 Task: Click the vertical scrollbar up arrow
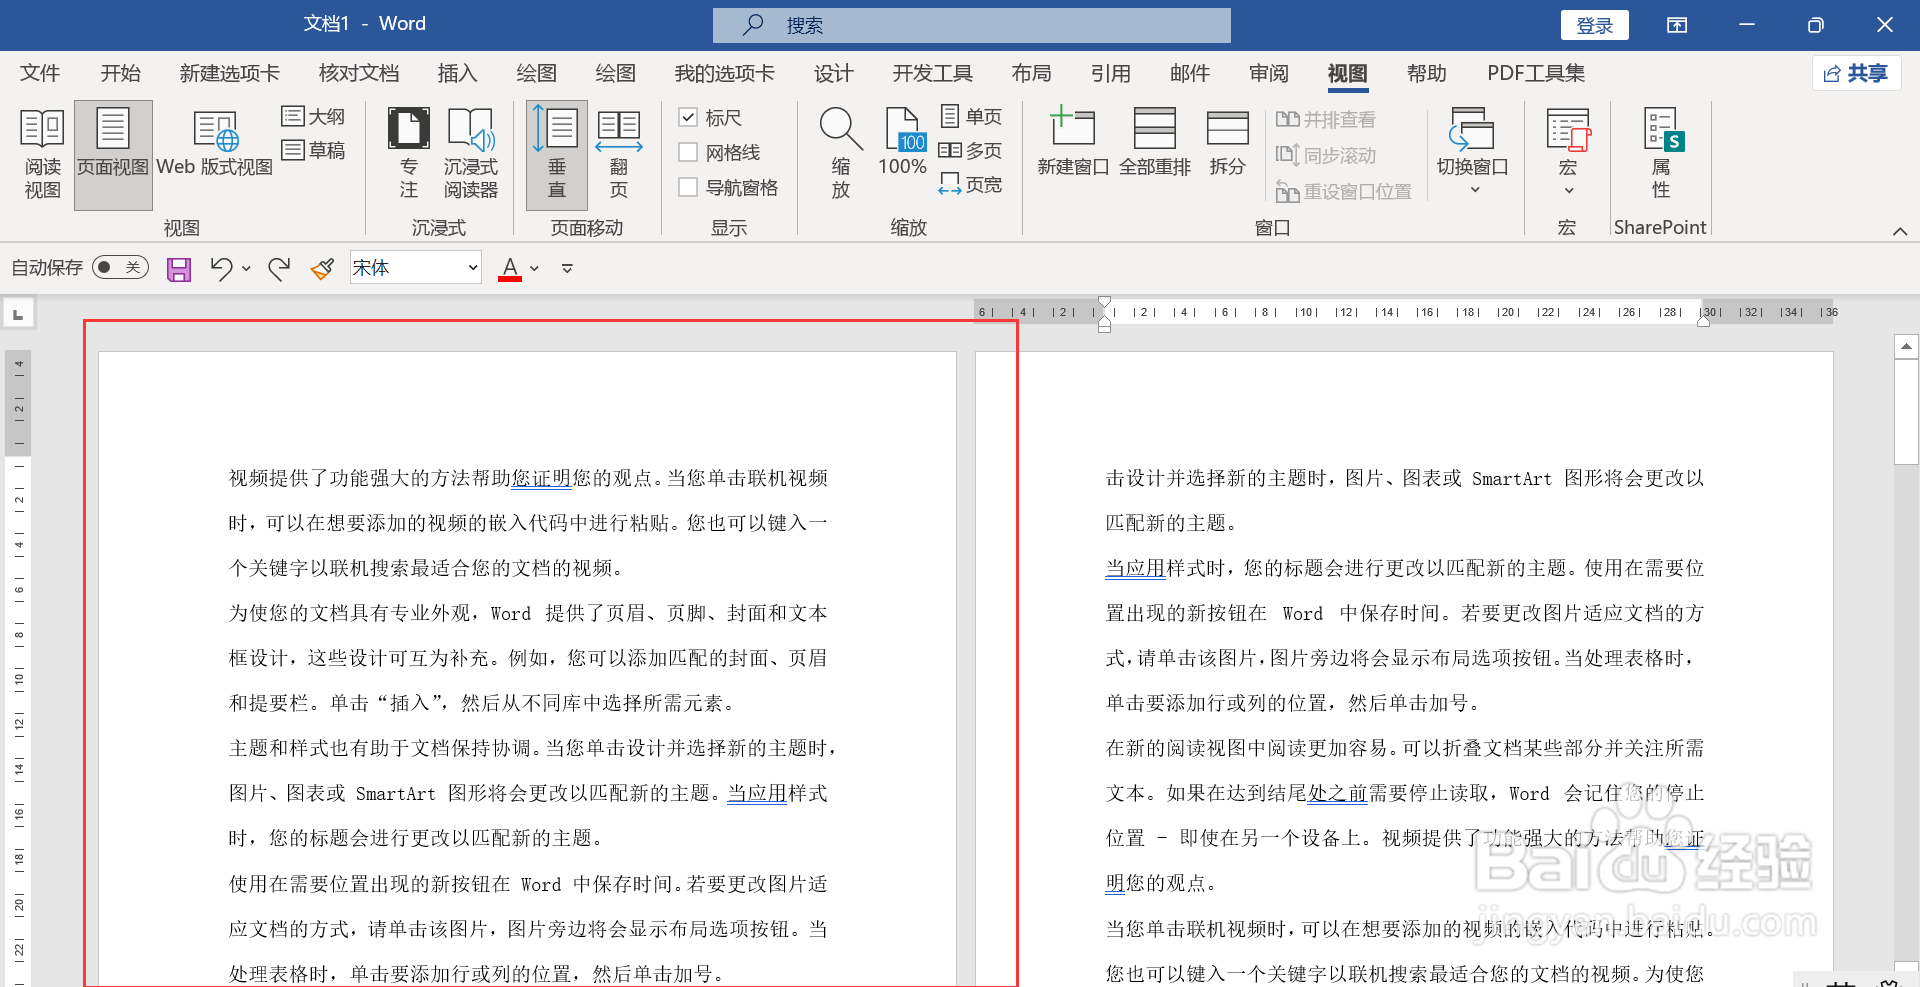(x=1906, y=346)
